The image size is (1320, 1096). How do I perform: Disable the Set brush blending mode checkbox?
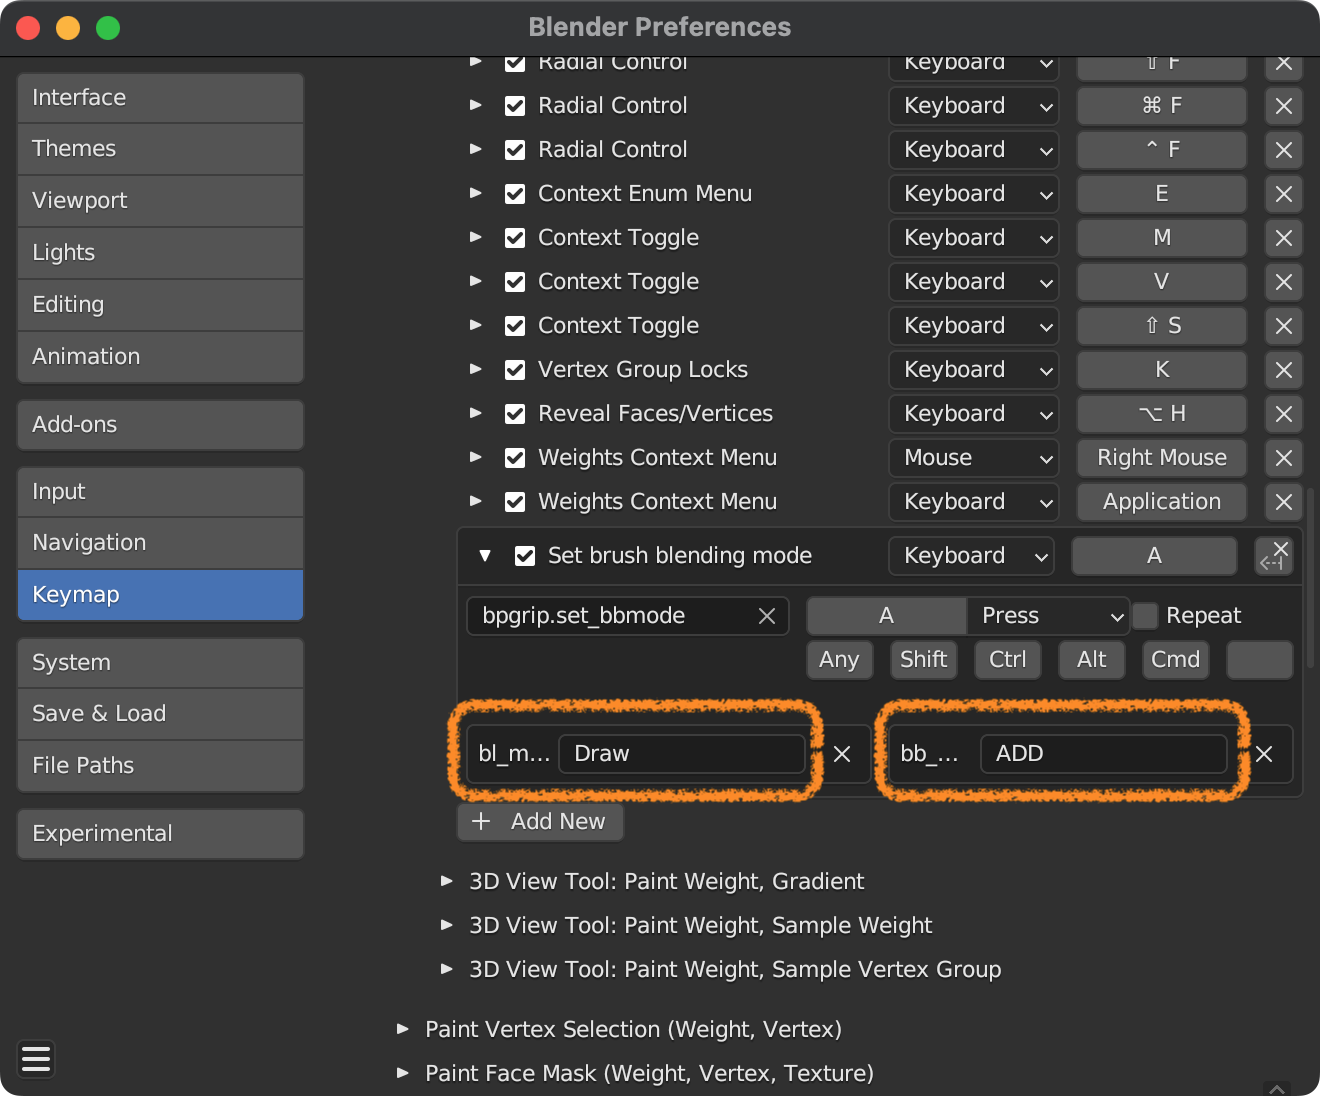[x=525, y=556]
